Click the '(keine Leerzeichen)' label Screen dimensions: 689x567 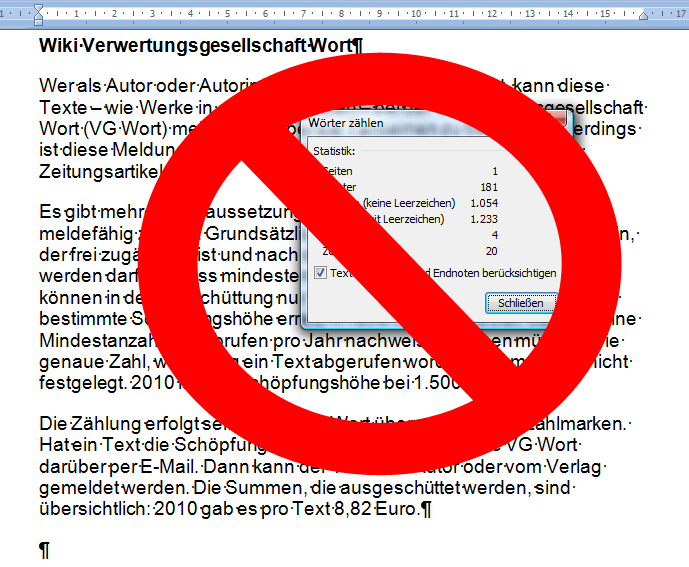point(409,203)
